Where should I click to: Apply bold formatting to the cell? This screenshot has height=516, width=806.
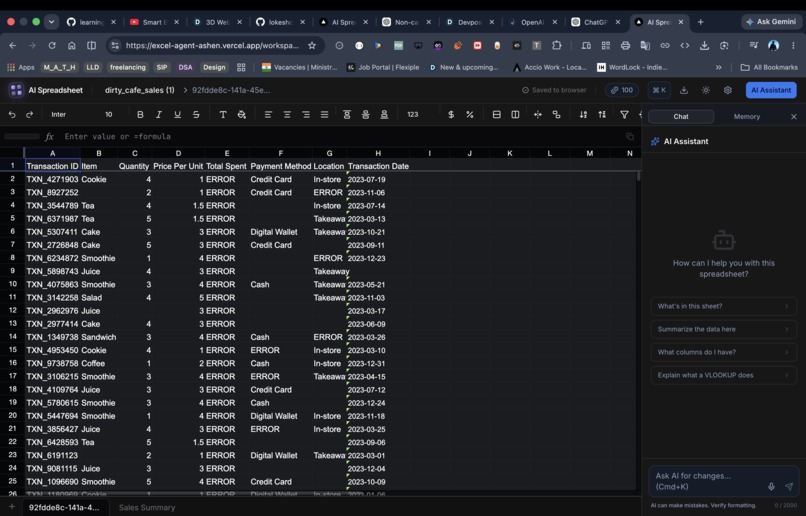coord(140,115)
